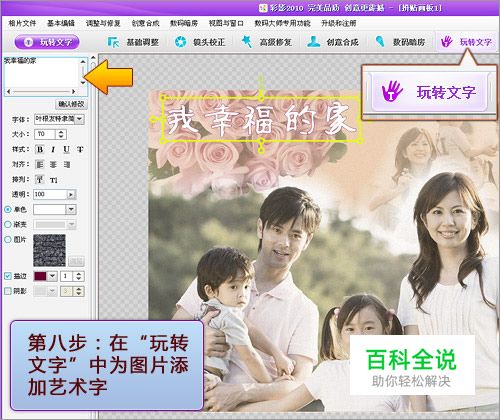
Task: Click the browse button beside texture thumbnail
Action: coord(76,261)
